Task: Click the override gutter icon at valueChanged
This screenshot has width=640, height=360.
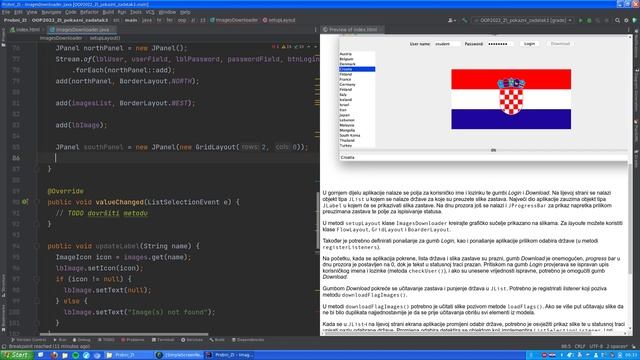Action: 25,202
